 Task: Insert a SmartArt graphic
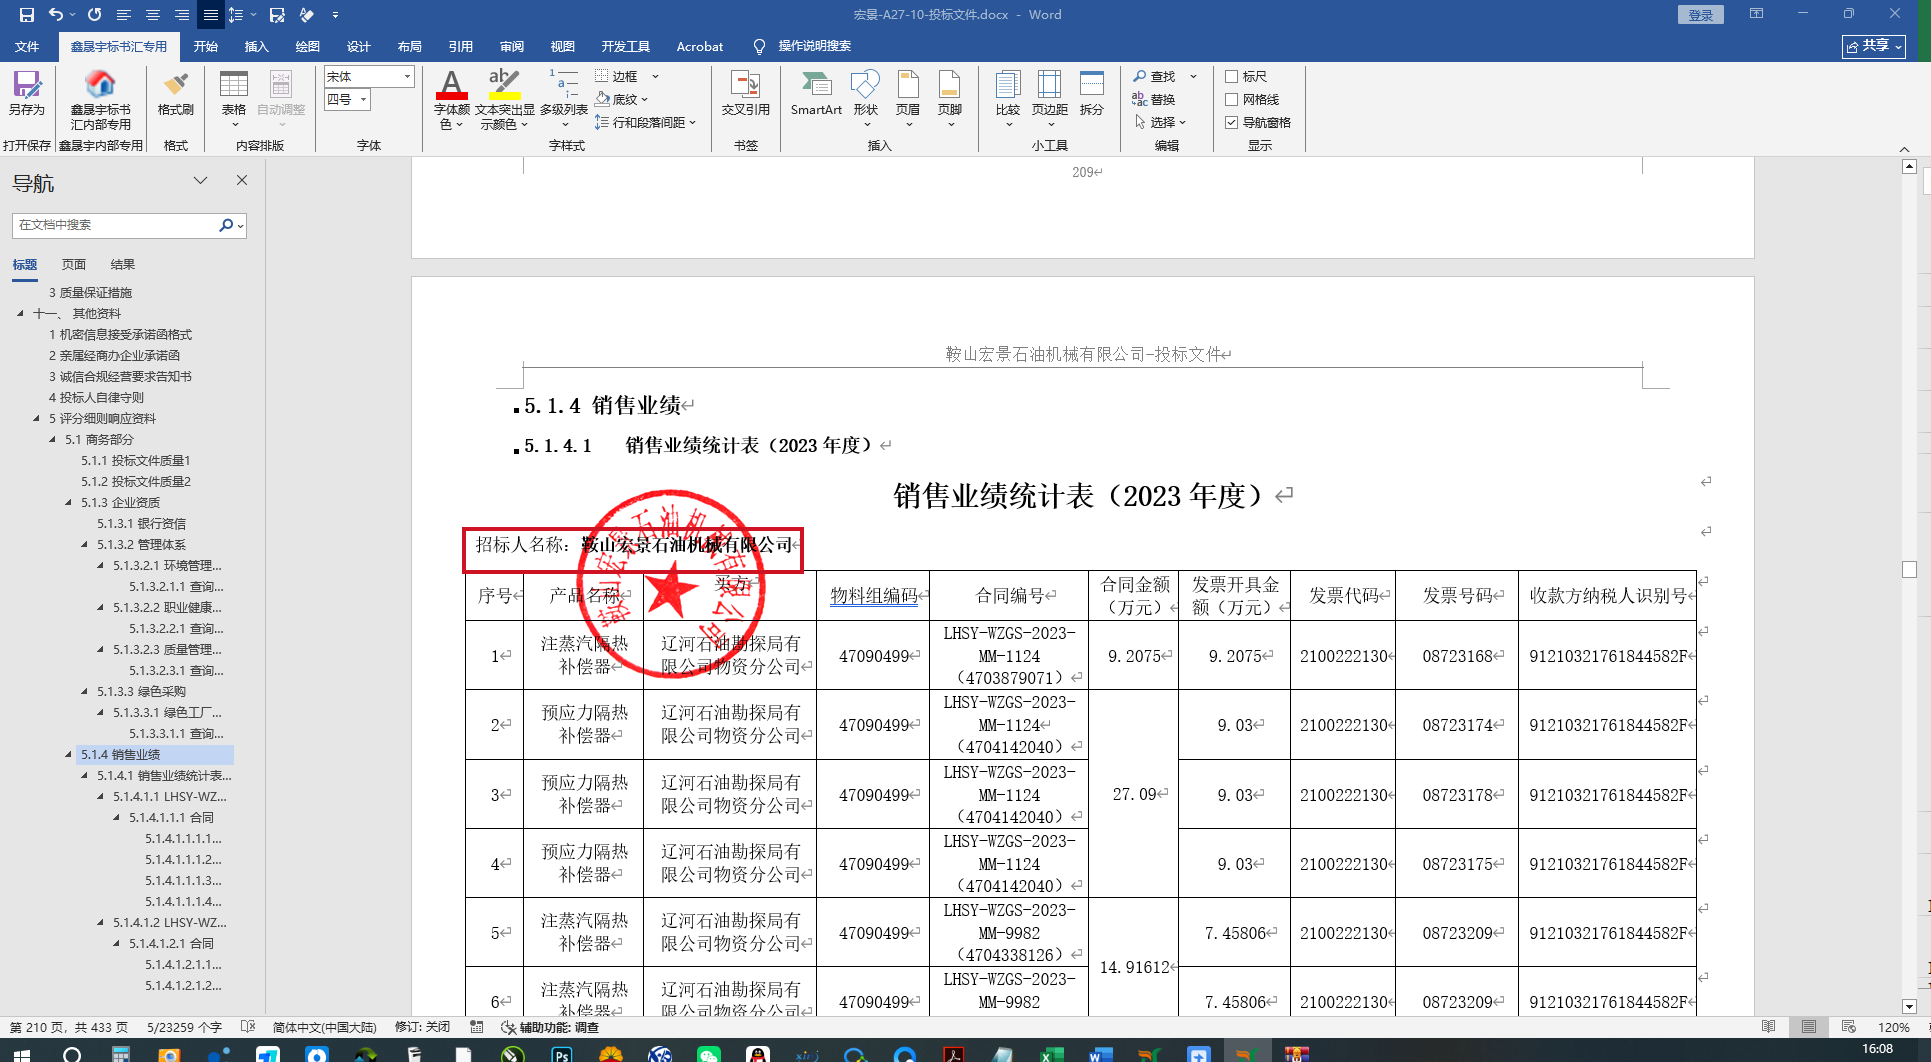point(816,92)
